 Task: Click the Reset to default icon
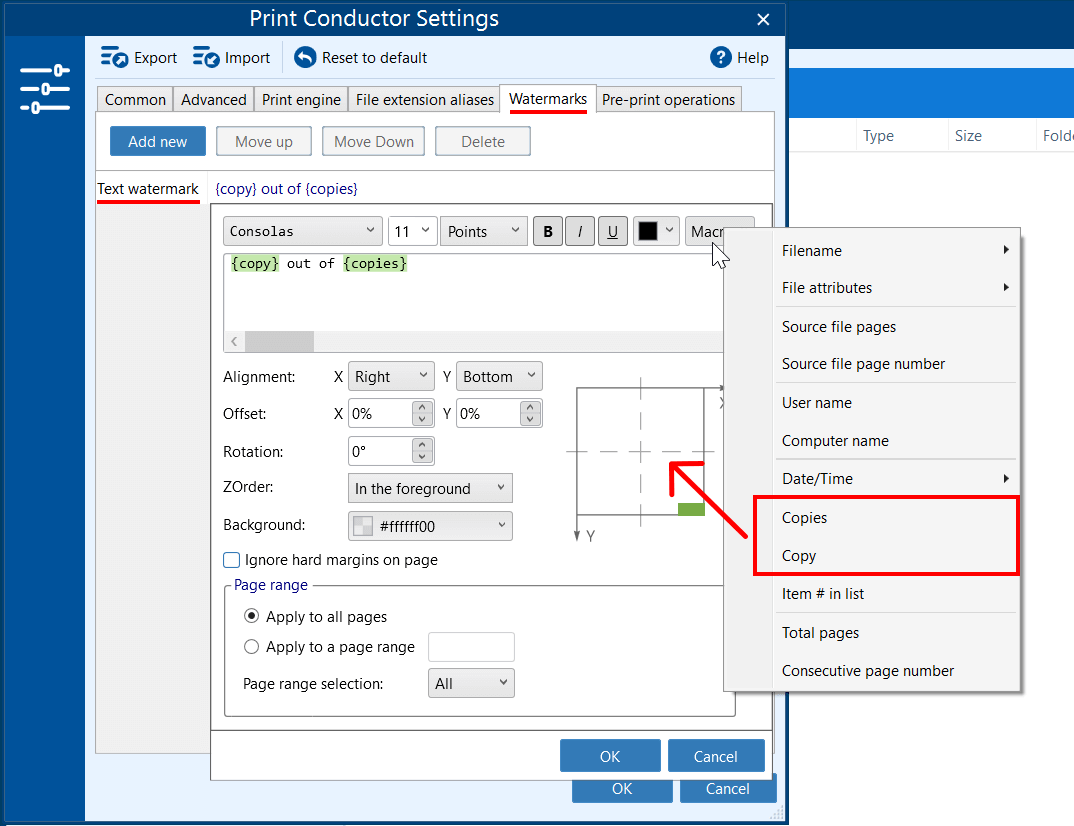(305, 58)
